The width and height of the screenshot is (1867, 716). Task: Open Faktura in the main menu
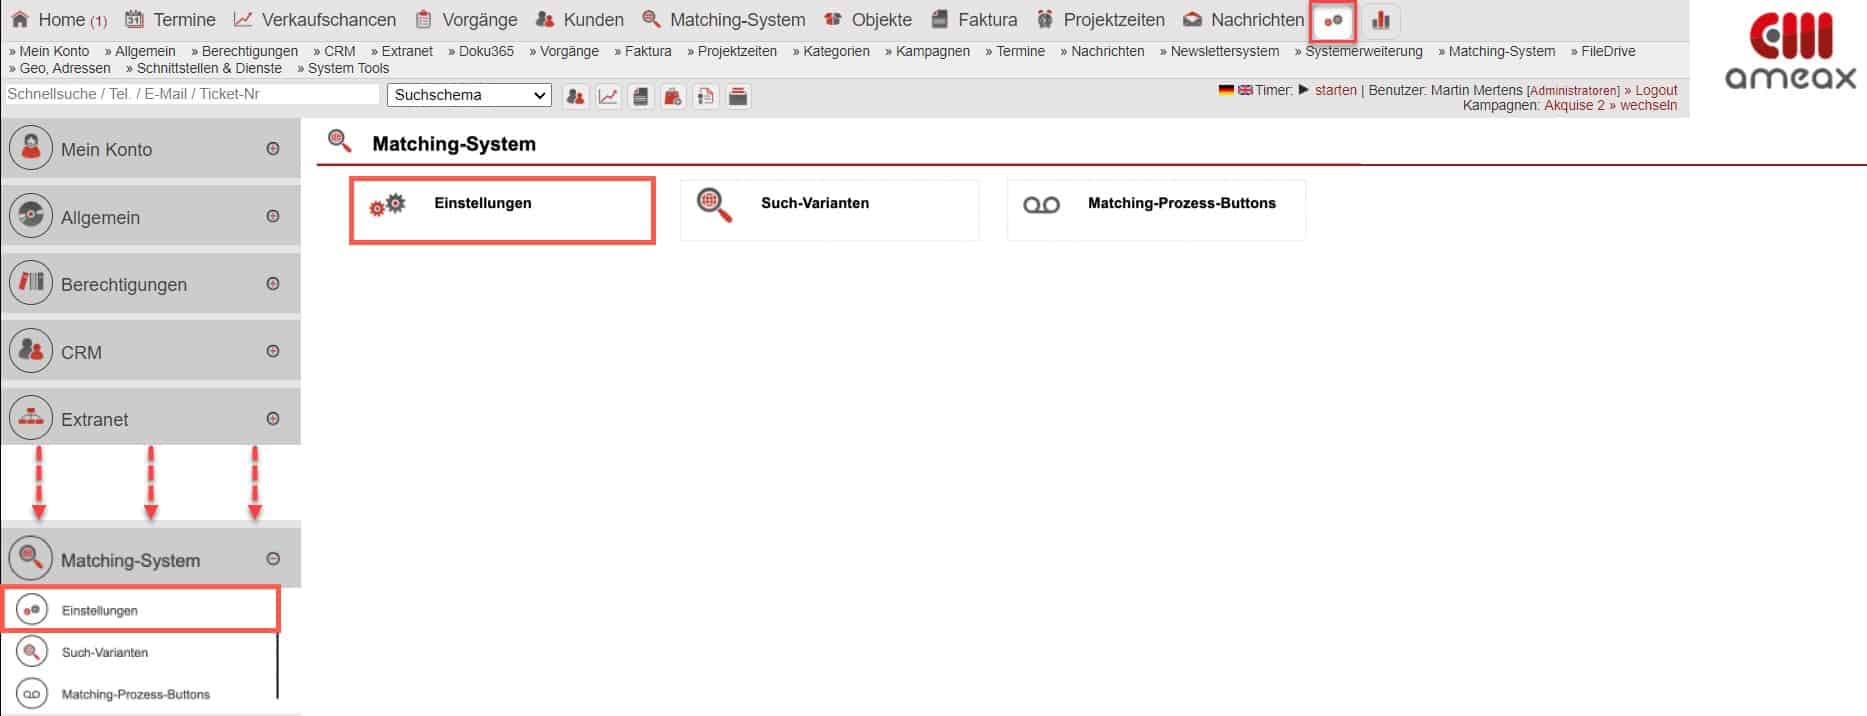point(986,20)
